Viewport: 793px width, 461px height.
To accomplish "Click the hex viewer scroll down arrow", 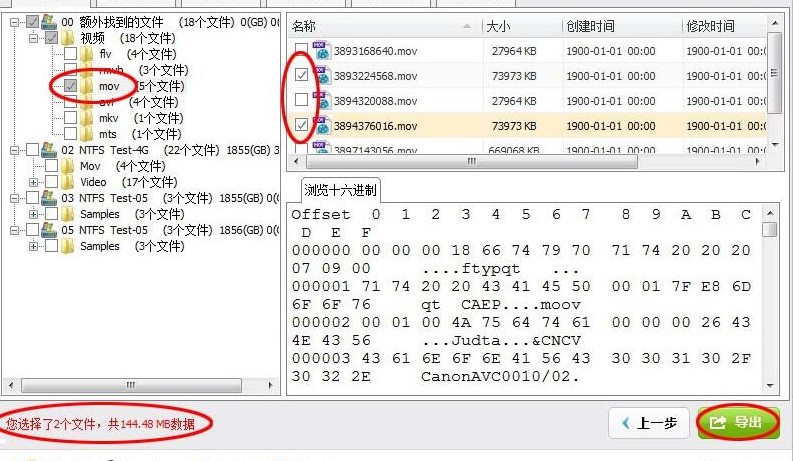I will [x=770, y=386].
